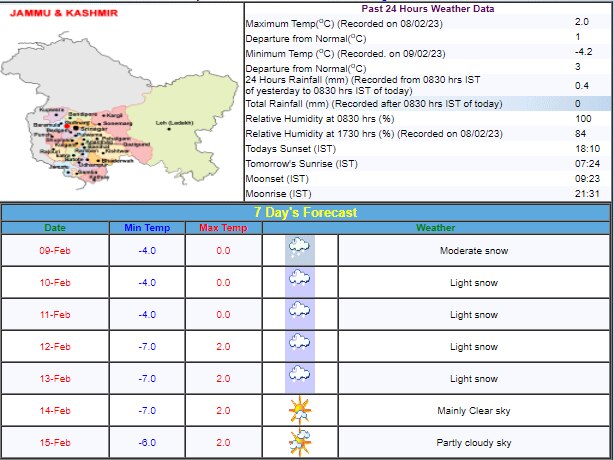Image resolution: width=614 pixels, height=460 pixels.
Task: Click the Moonrise (IST) label
Action: 278,193
